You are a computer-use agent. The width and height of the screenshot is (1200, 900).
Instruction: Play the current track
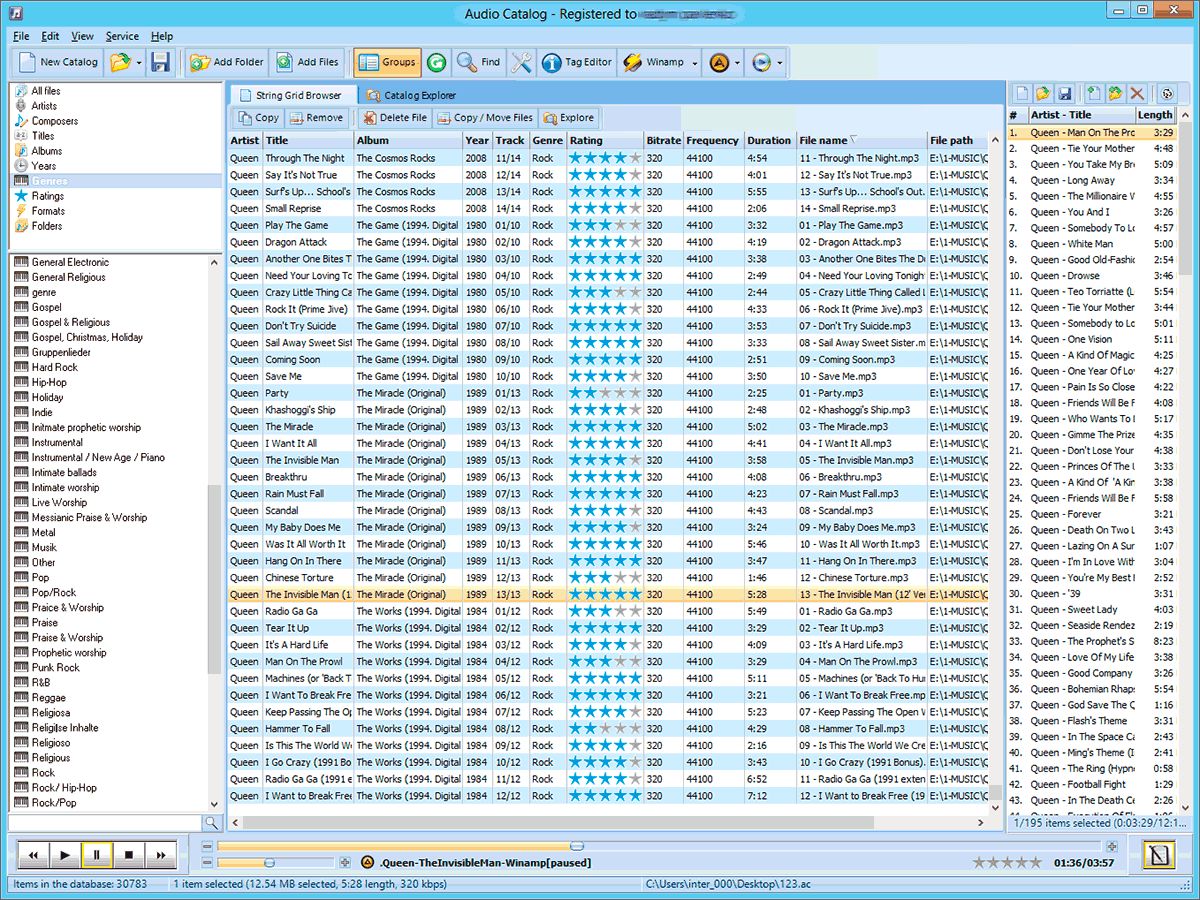[x=65, y=855]
